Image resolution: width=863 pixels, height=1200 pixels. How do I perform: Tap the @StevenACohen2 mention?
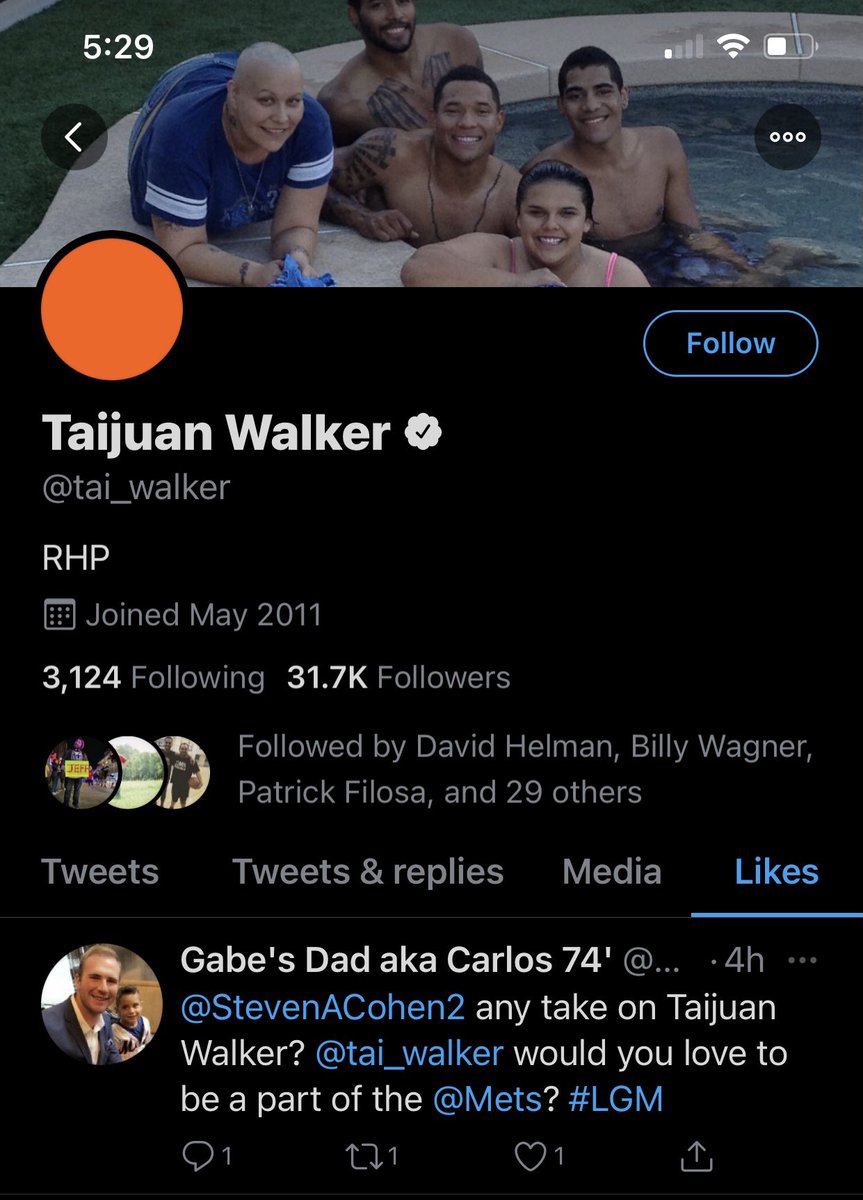coord(323,1007)
